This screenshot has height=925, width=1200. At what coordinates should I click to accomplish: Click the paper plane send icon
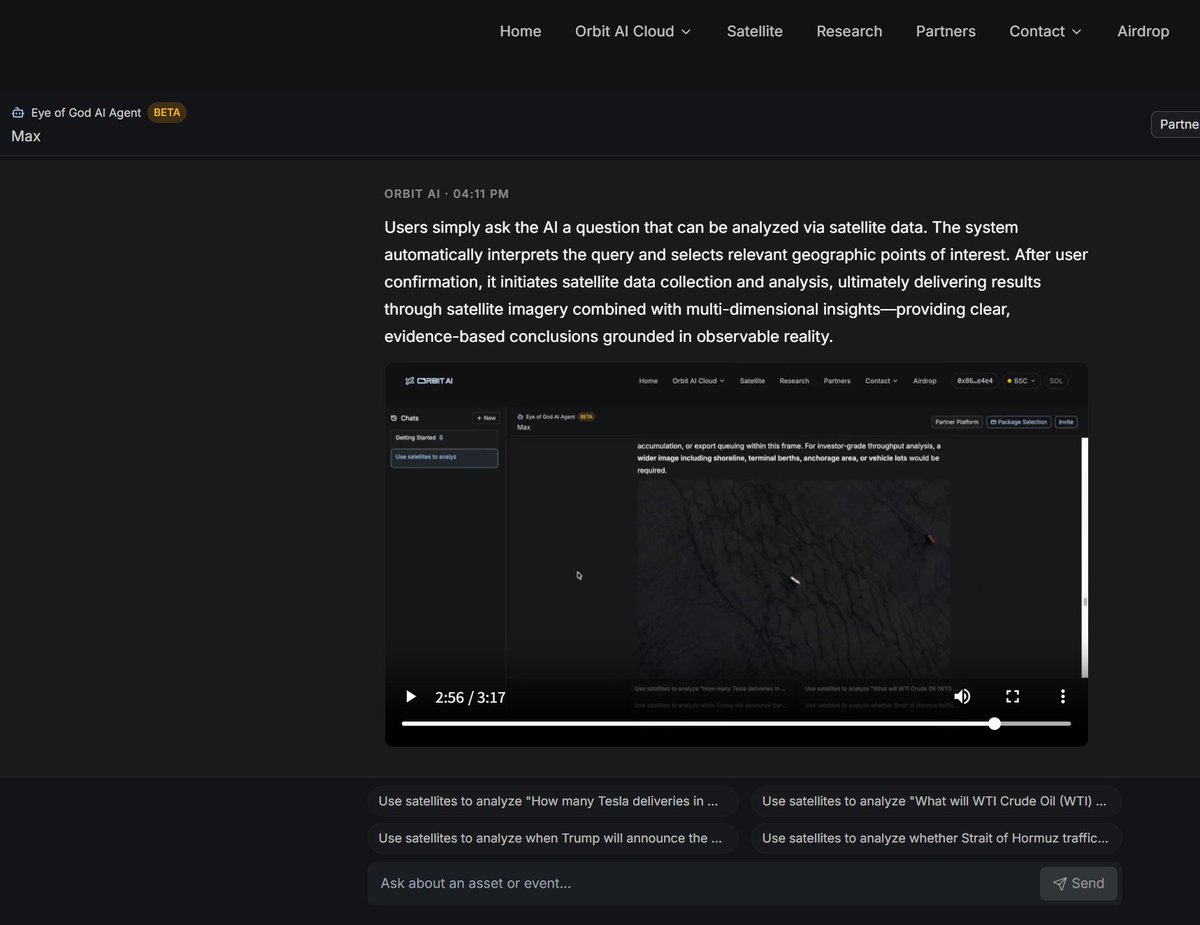pyautogui.click(x=1060, y=883)
